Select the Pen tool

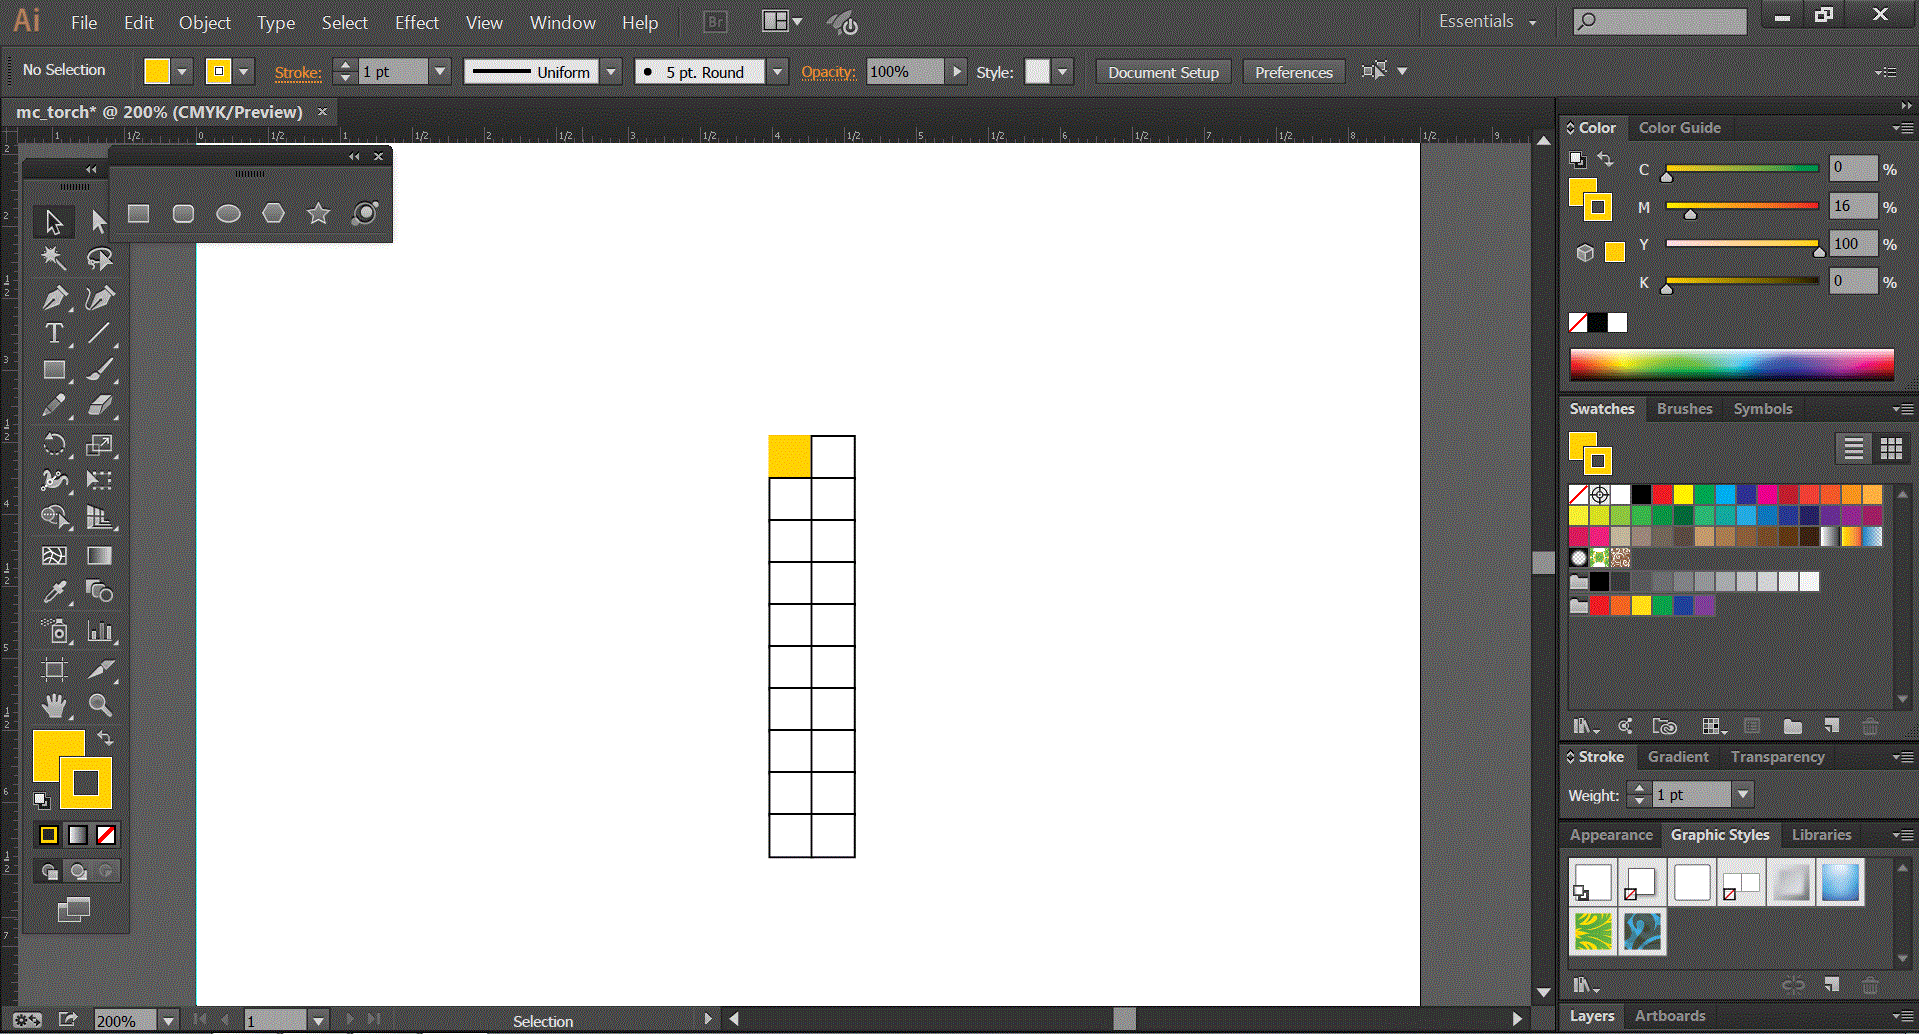tap(54, 297)
